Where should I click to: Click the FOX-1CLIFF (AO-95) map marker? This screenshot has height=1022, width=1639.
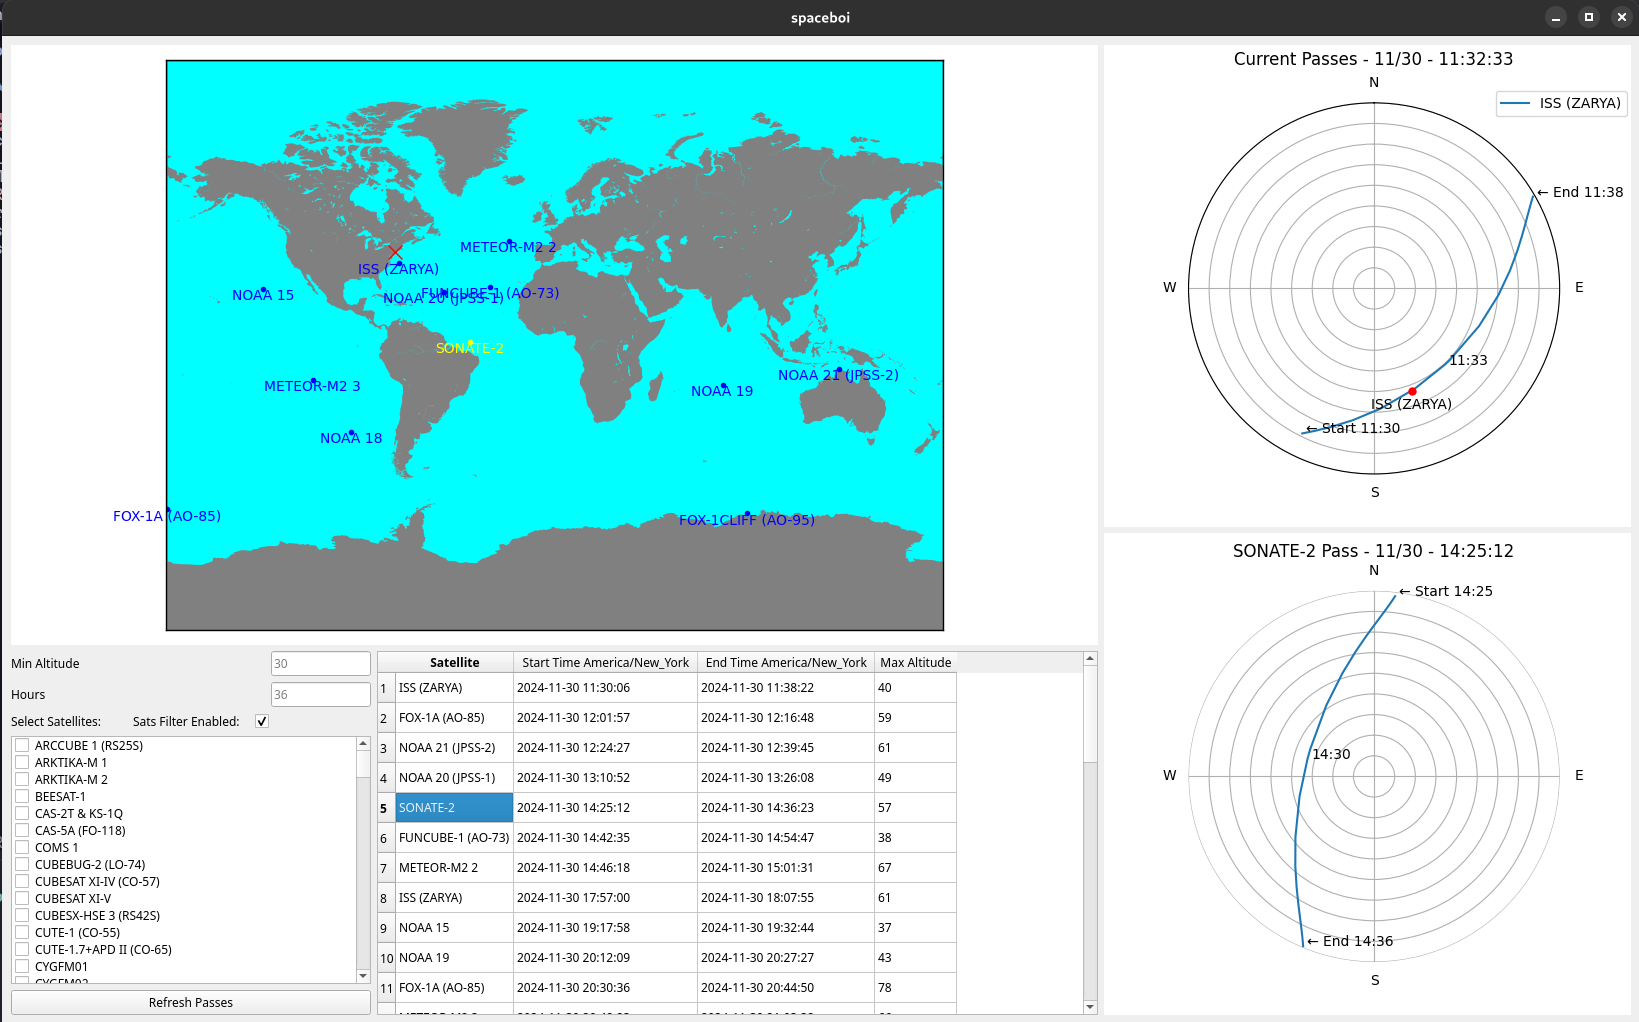747,514
